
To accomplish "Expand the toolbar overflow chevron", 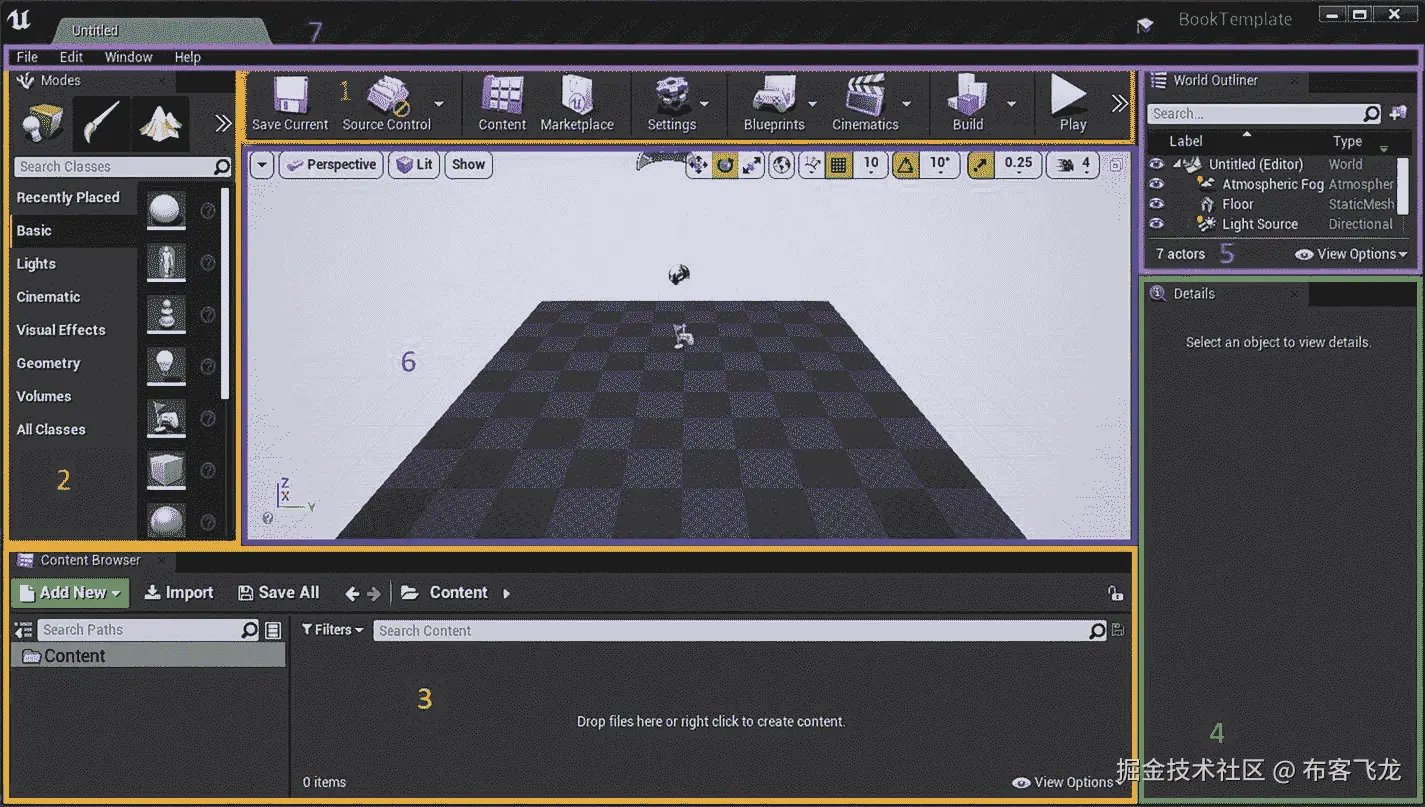I will (1119, 103).
